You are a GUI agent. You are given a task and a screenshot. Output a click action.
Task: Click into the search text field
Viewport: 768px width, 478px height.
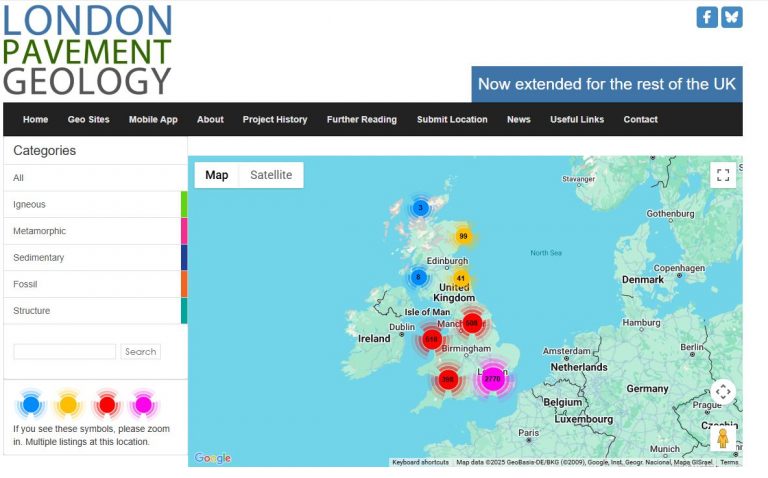pyautogui.click(x=64, y=352)
